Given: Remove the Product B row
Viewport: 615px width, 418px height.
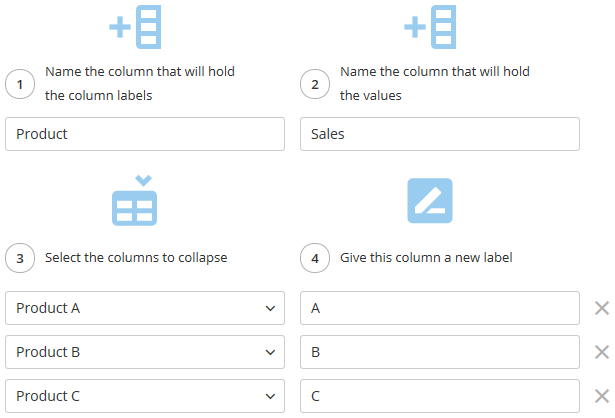Looking at the screenshot, I should (601, 352).
